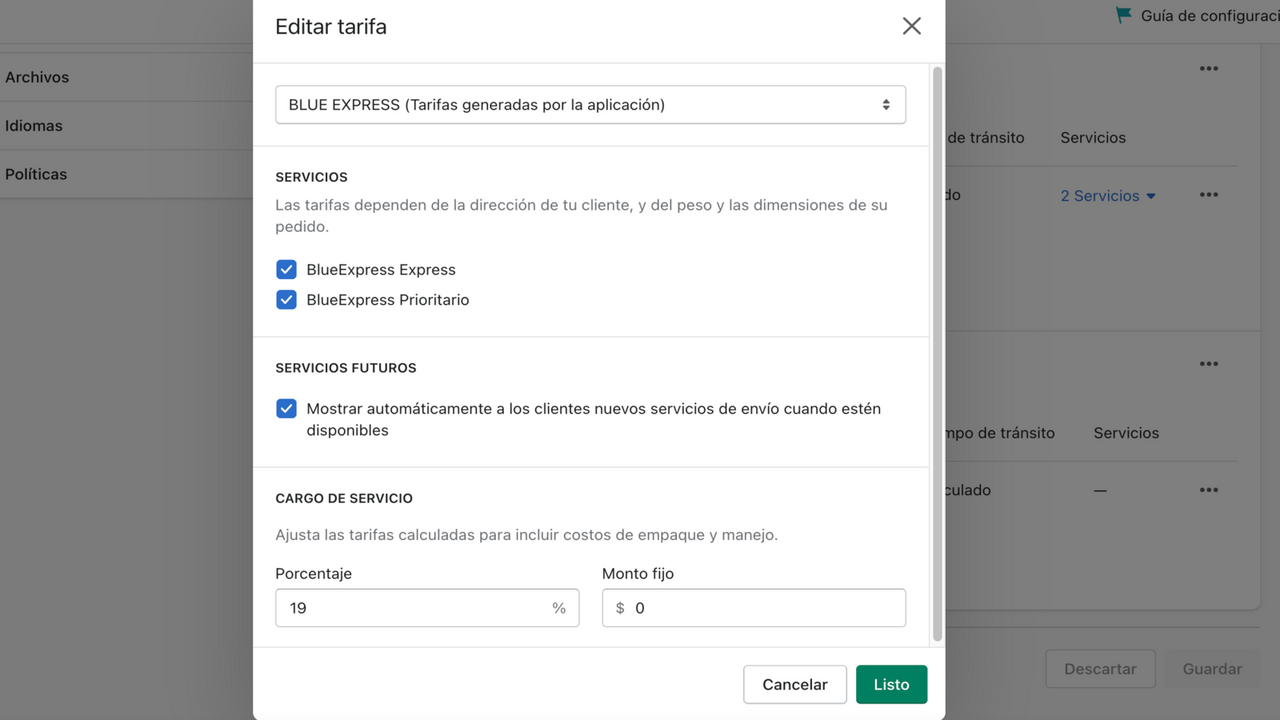Open more options in the 2 Servicios row
The image size is (1280, 720).
(x=1209, y=195)
